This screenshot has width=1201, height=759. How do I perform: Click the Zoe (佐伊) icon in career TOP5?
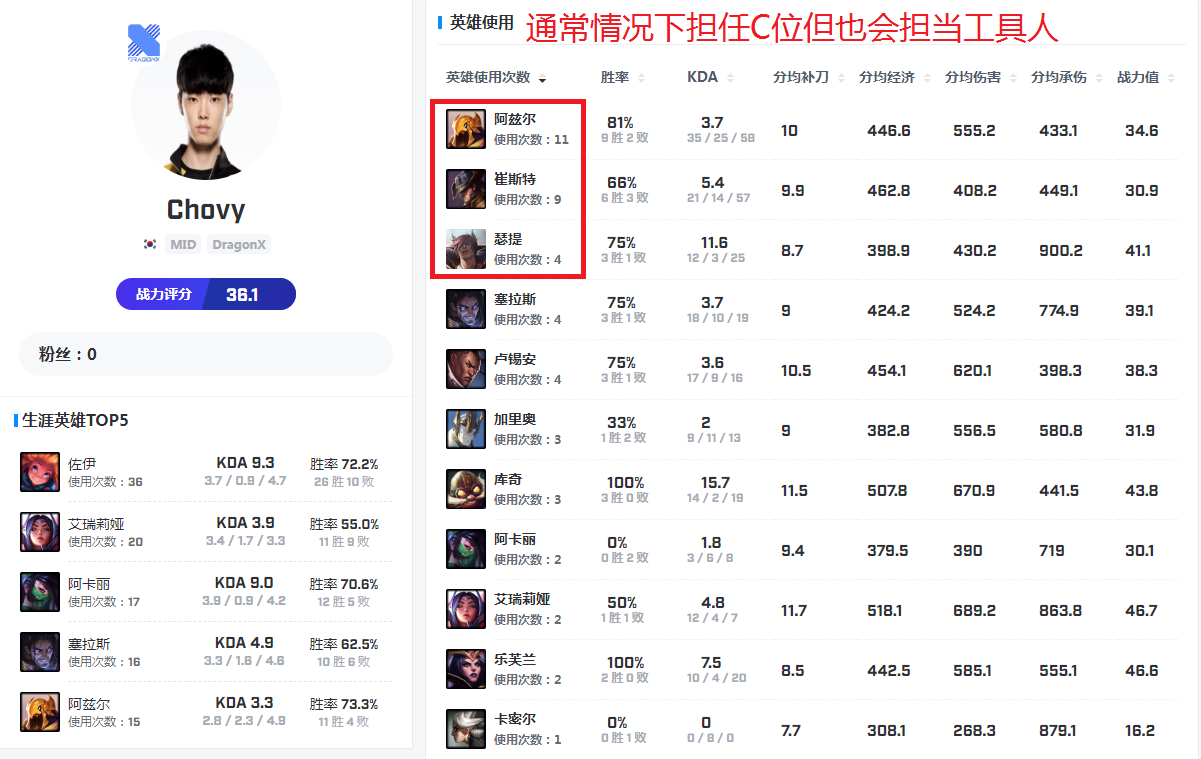40,472
